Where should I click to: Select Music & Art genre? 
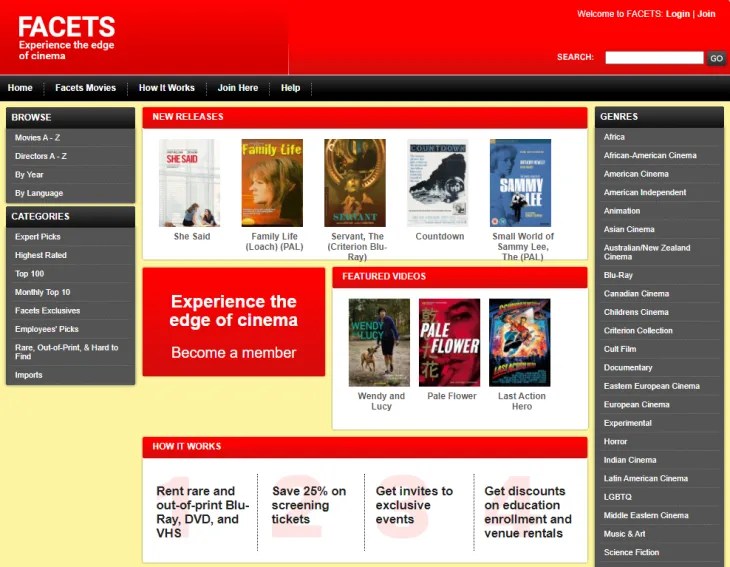(x=624, y=534)
